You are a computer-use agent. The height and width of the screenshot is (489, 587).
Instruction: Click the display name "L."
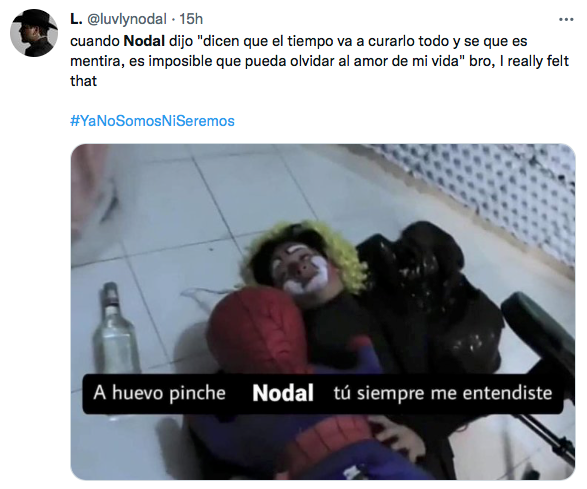tap(76, 19)
